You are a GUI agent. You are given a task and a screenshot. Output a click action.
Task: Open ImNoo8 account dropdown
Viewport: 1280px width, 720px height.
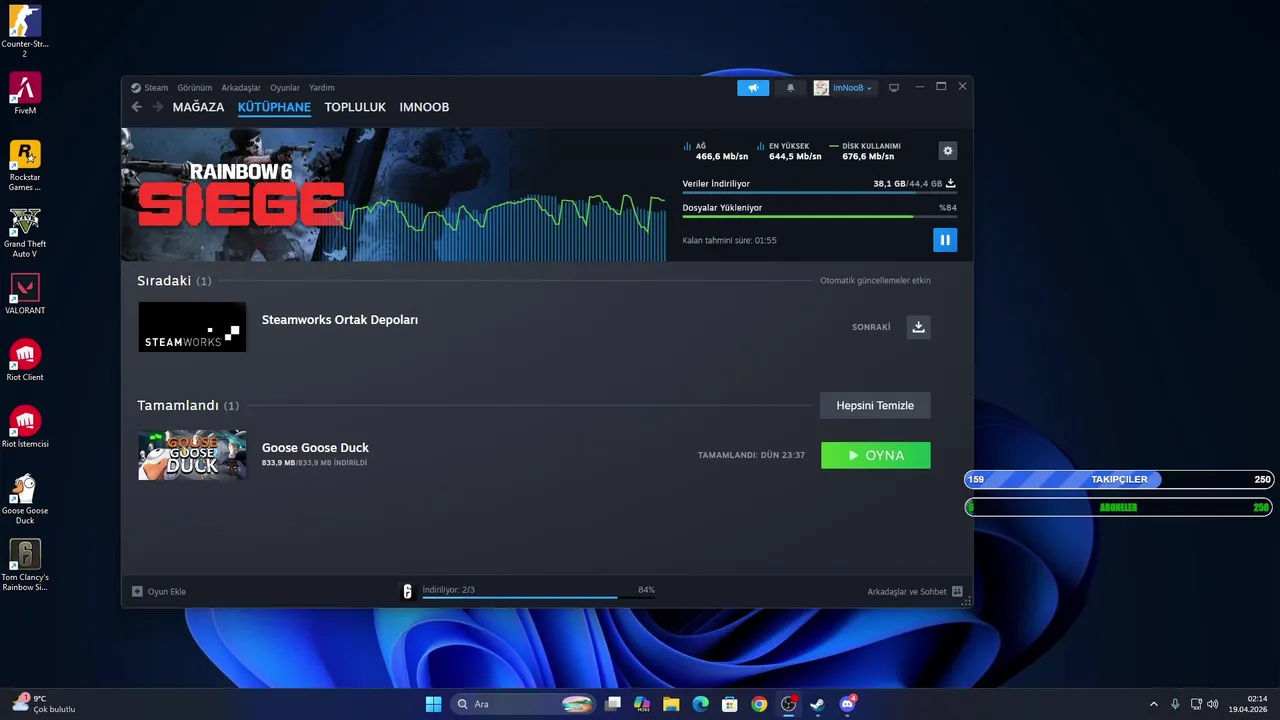[x=843, y=88]
